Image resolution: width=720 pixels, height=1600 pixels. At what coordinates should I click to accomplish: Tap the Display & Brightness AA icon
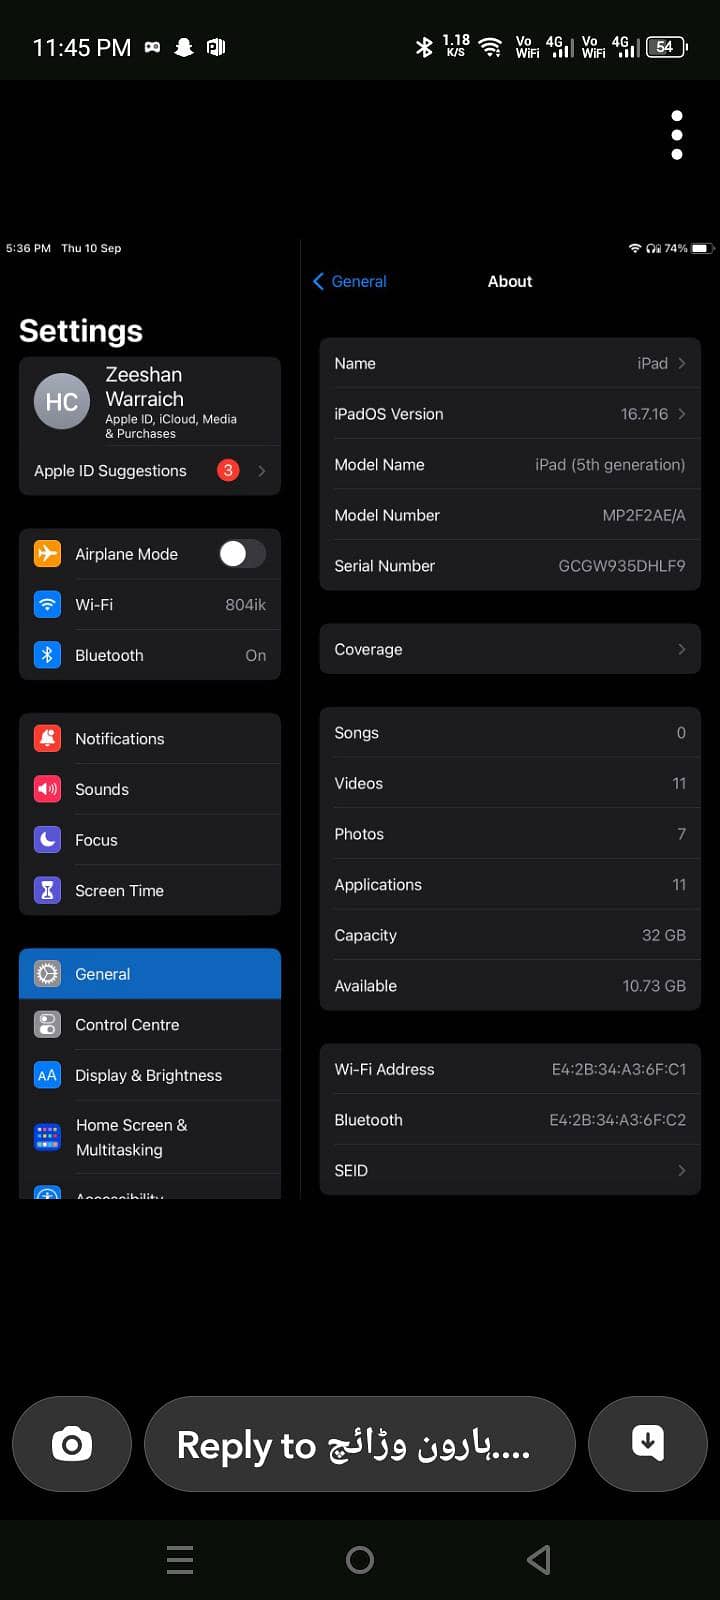[x=47, y=1075]
